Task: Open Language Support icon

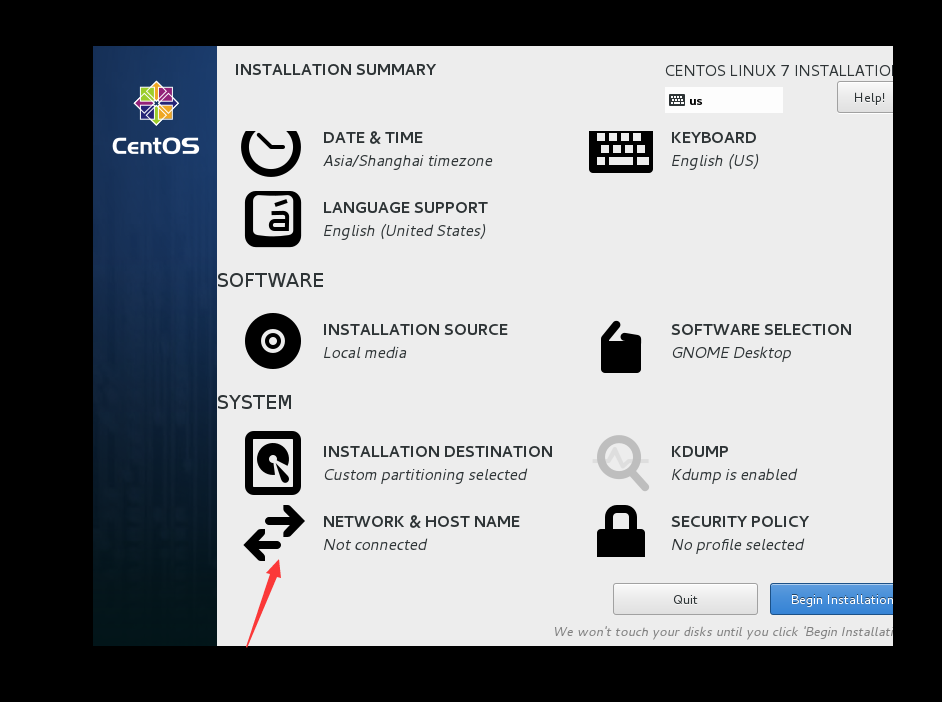Action: click(x=273, y=219)
